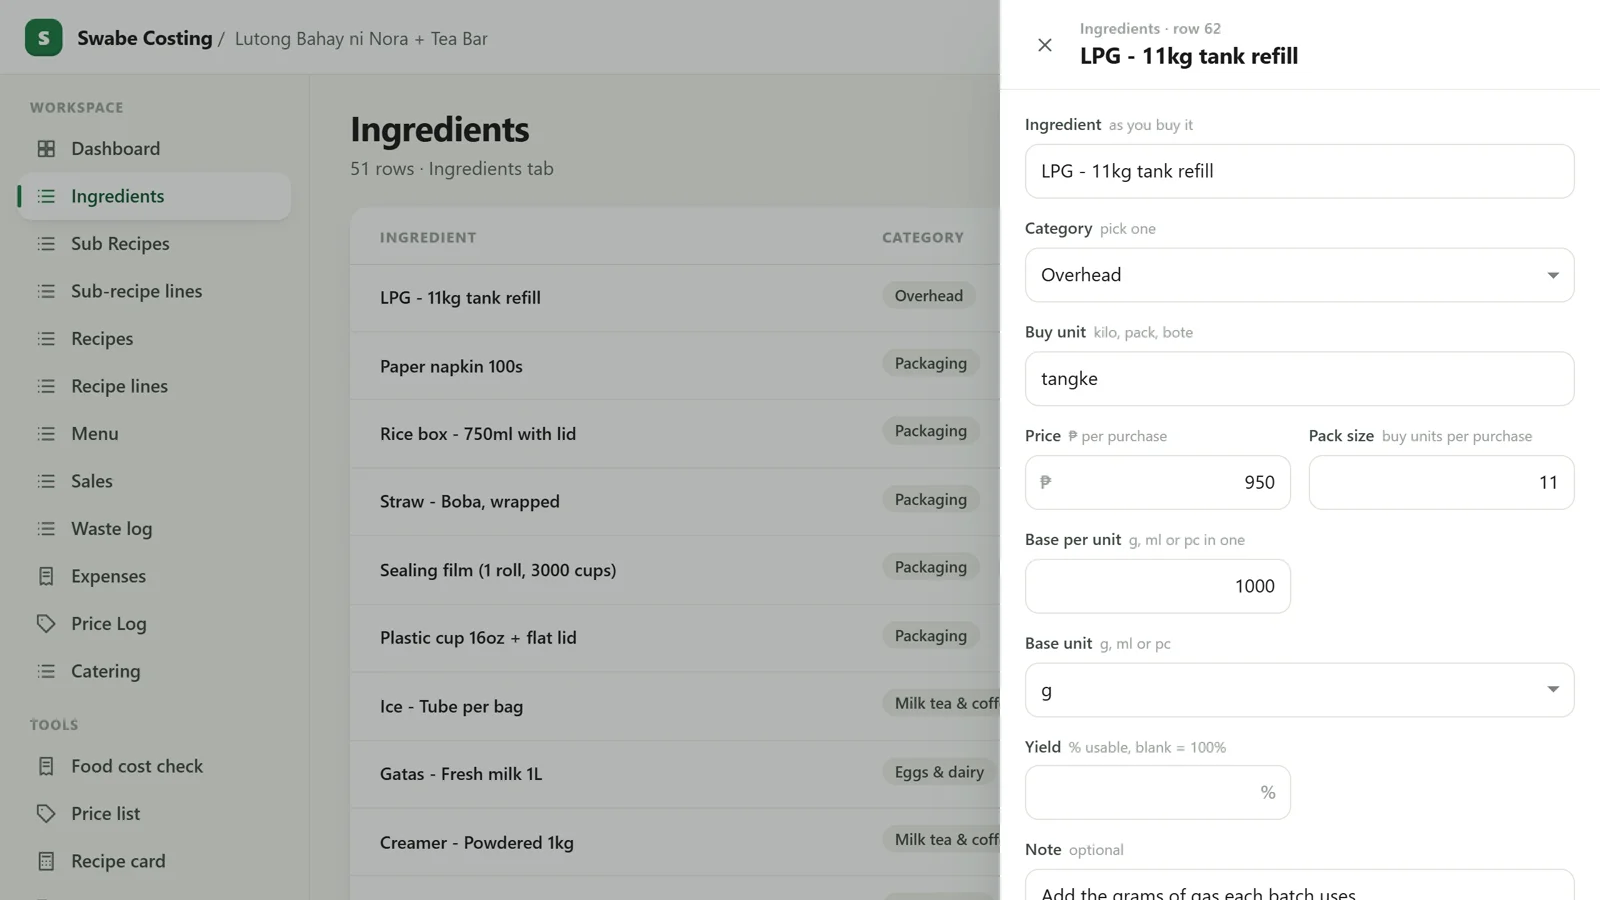Edit the Pack size field showing 11
Viewport: 1600px width, 900px height.
click(x=1441, y=483)
